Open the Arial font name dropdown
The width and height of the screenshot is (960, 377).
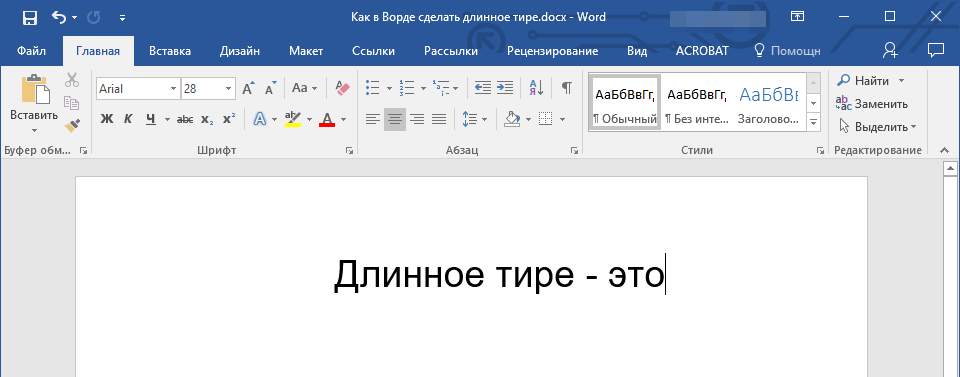(x=173, y=89)
